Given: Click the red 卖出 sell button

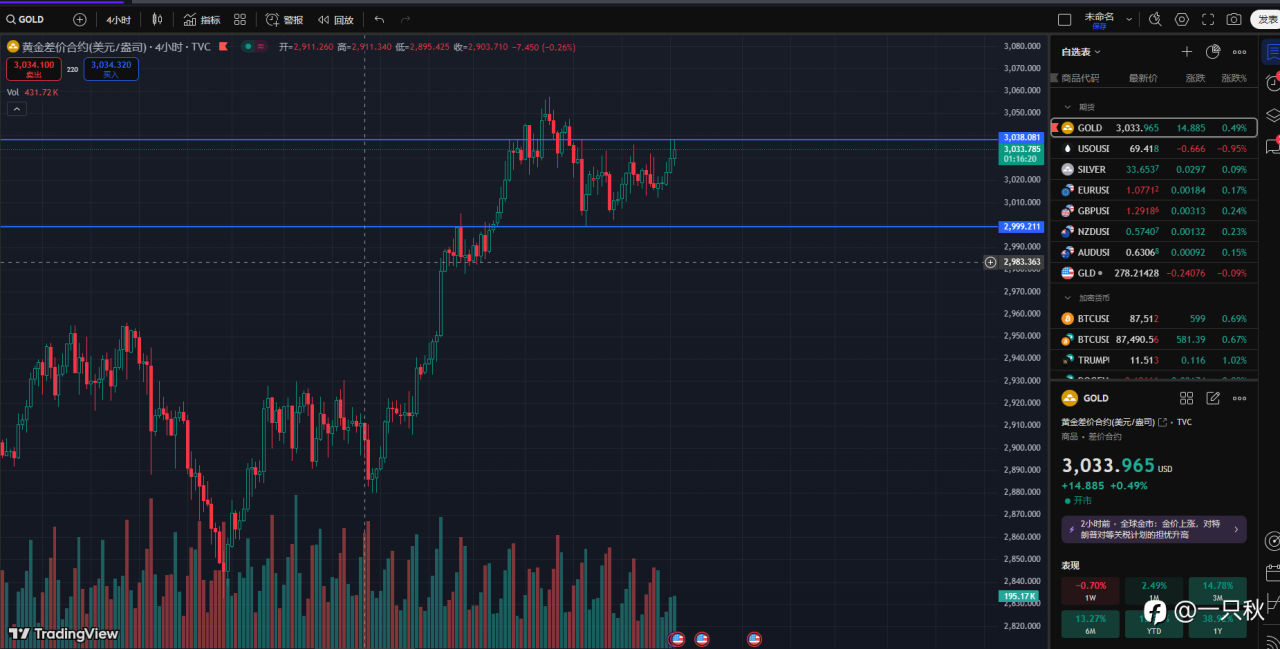Looking at the screenshot, I should coord(34,68).
